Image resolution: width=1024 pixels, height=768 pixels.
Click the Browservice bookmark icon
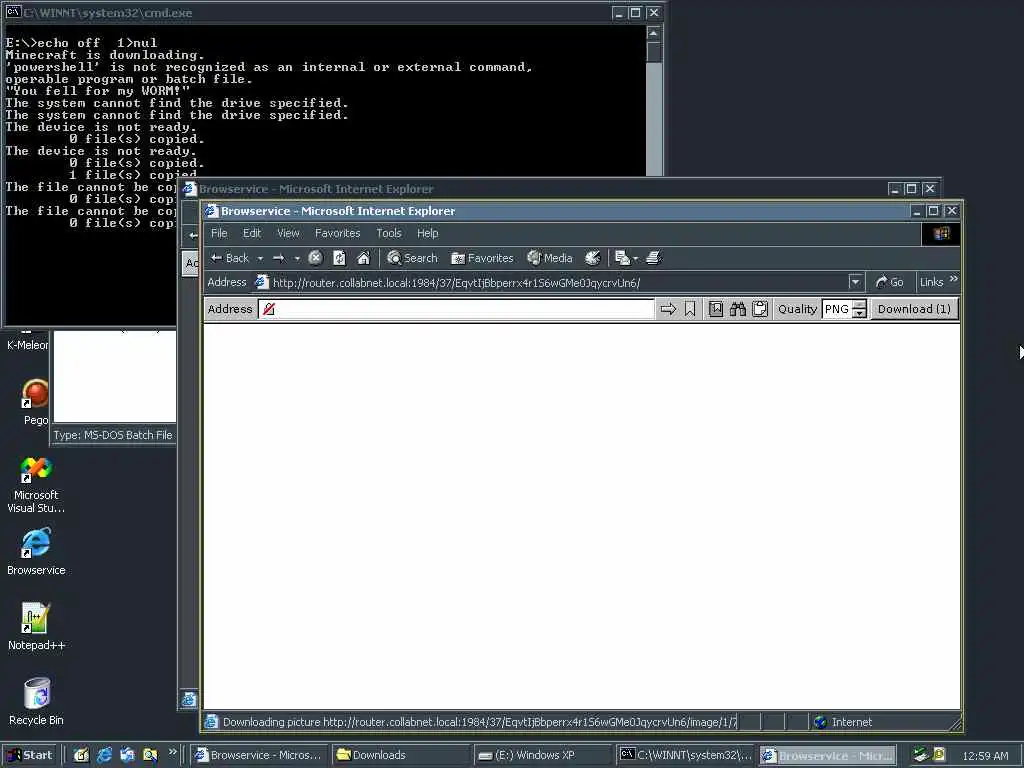pos(690,309)
